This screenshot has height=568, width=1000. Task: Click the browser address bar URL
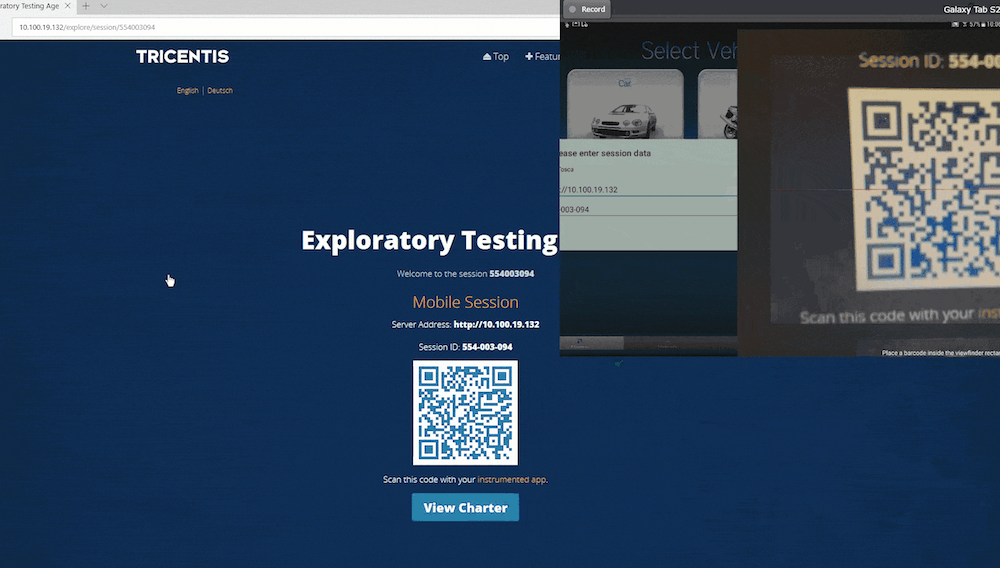tap(87, 27)
